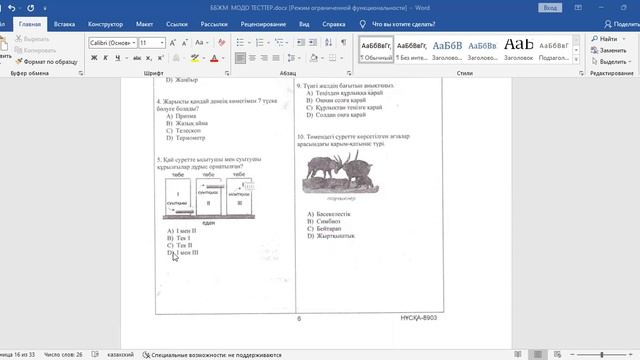Open the font size 11 dropdown
The width and height of the screenshot is (640, 360).
point(162,42)
